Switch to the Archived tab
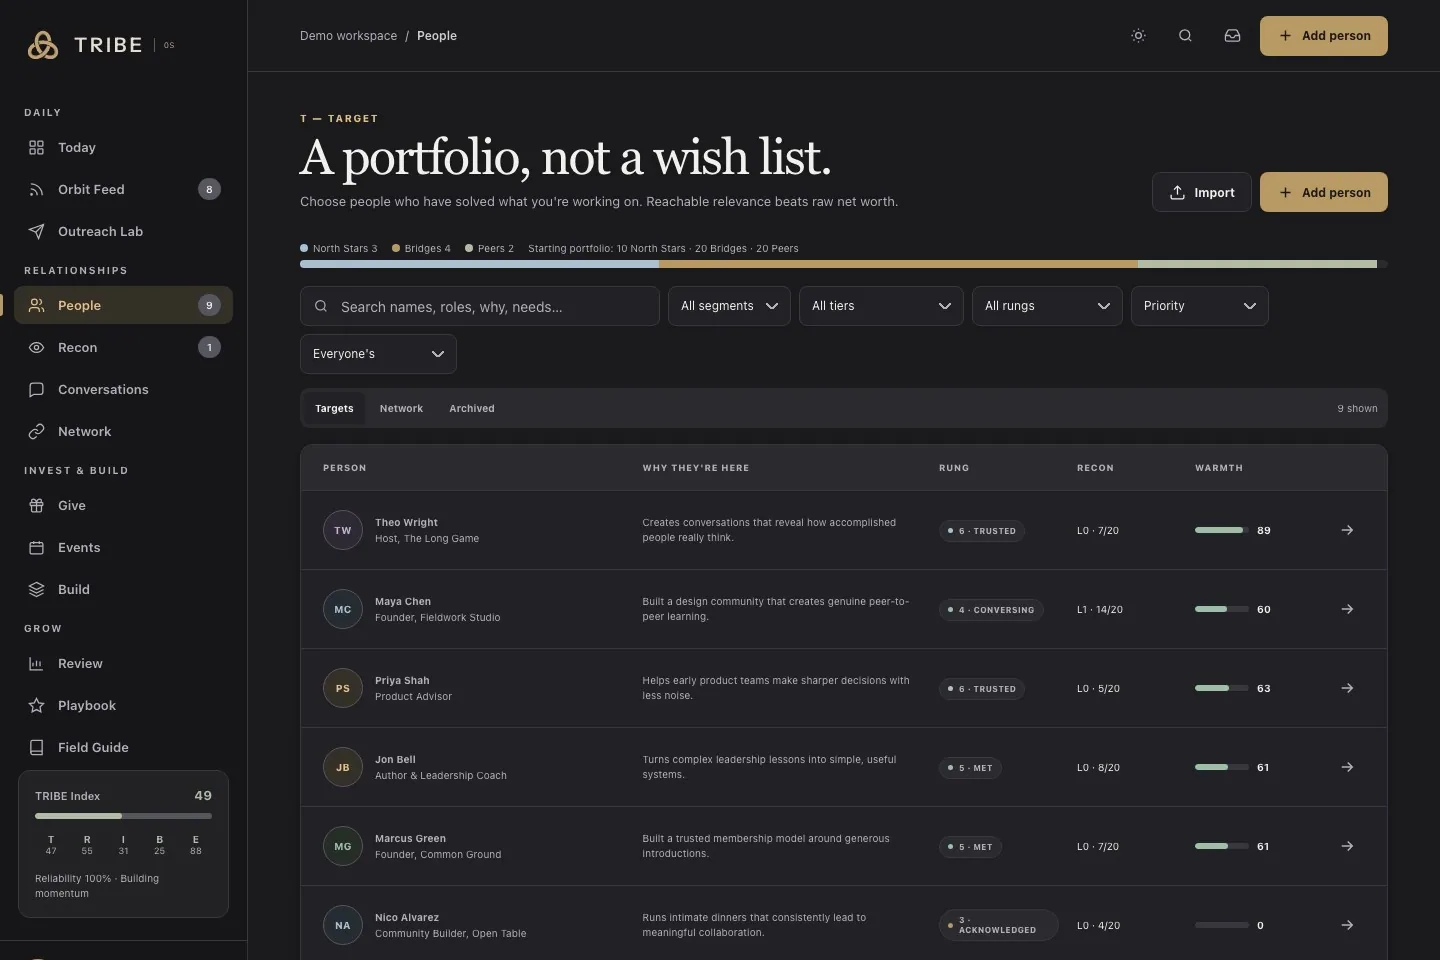Screen dimensions: 1440x960 [472, 408]
